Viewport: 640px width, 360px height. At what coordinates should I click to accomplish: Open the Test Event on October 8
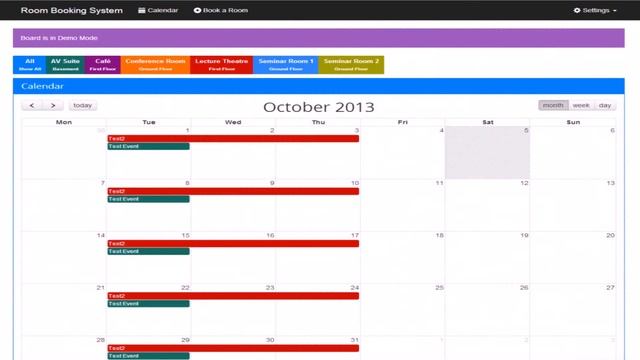[148, 199]
